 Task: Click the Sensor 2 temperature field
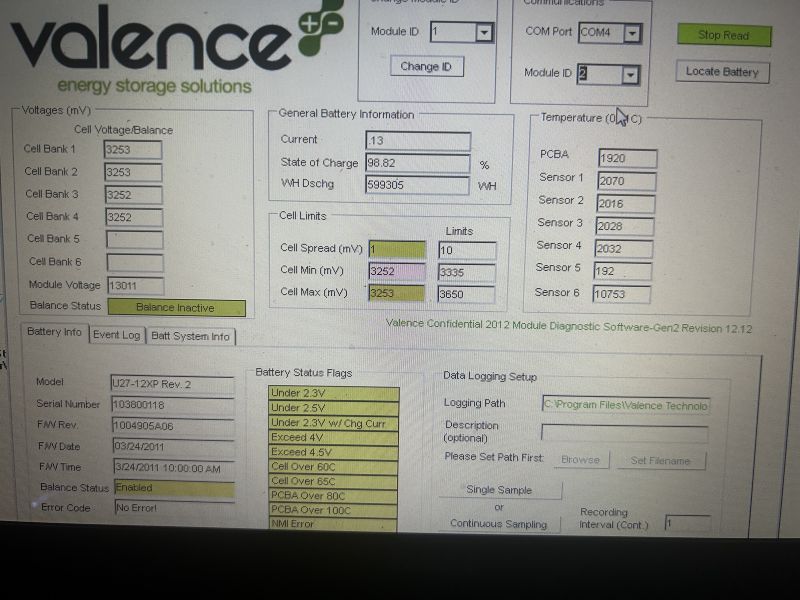626,204
